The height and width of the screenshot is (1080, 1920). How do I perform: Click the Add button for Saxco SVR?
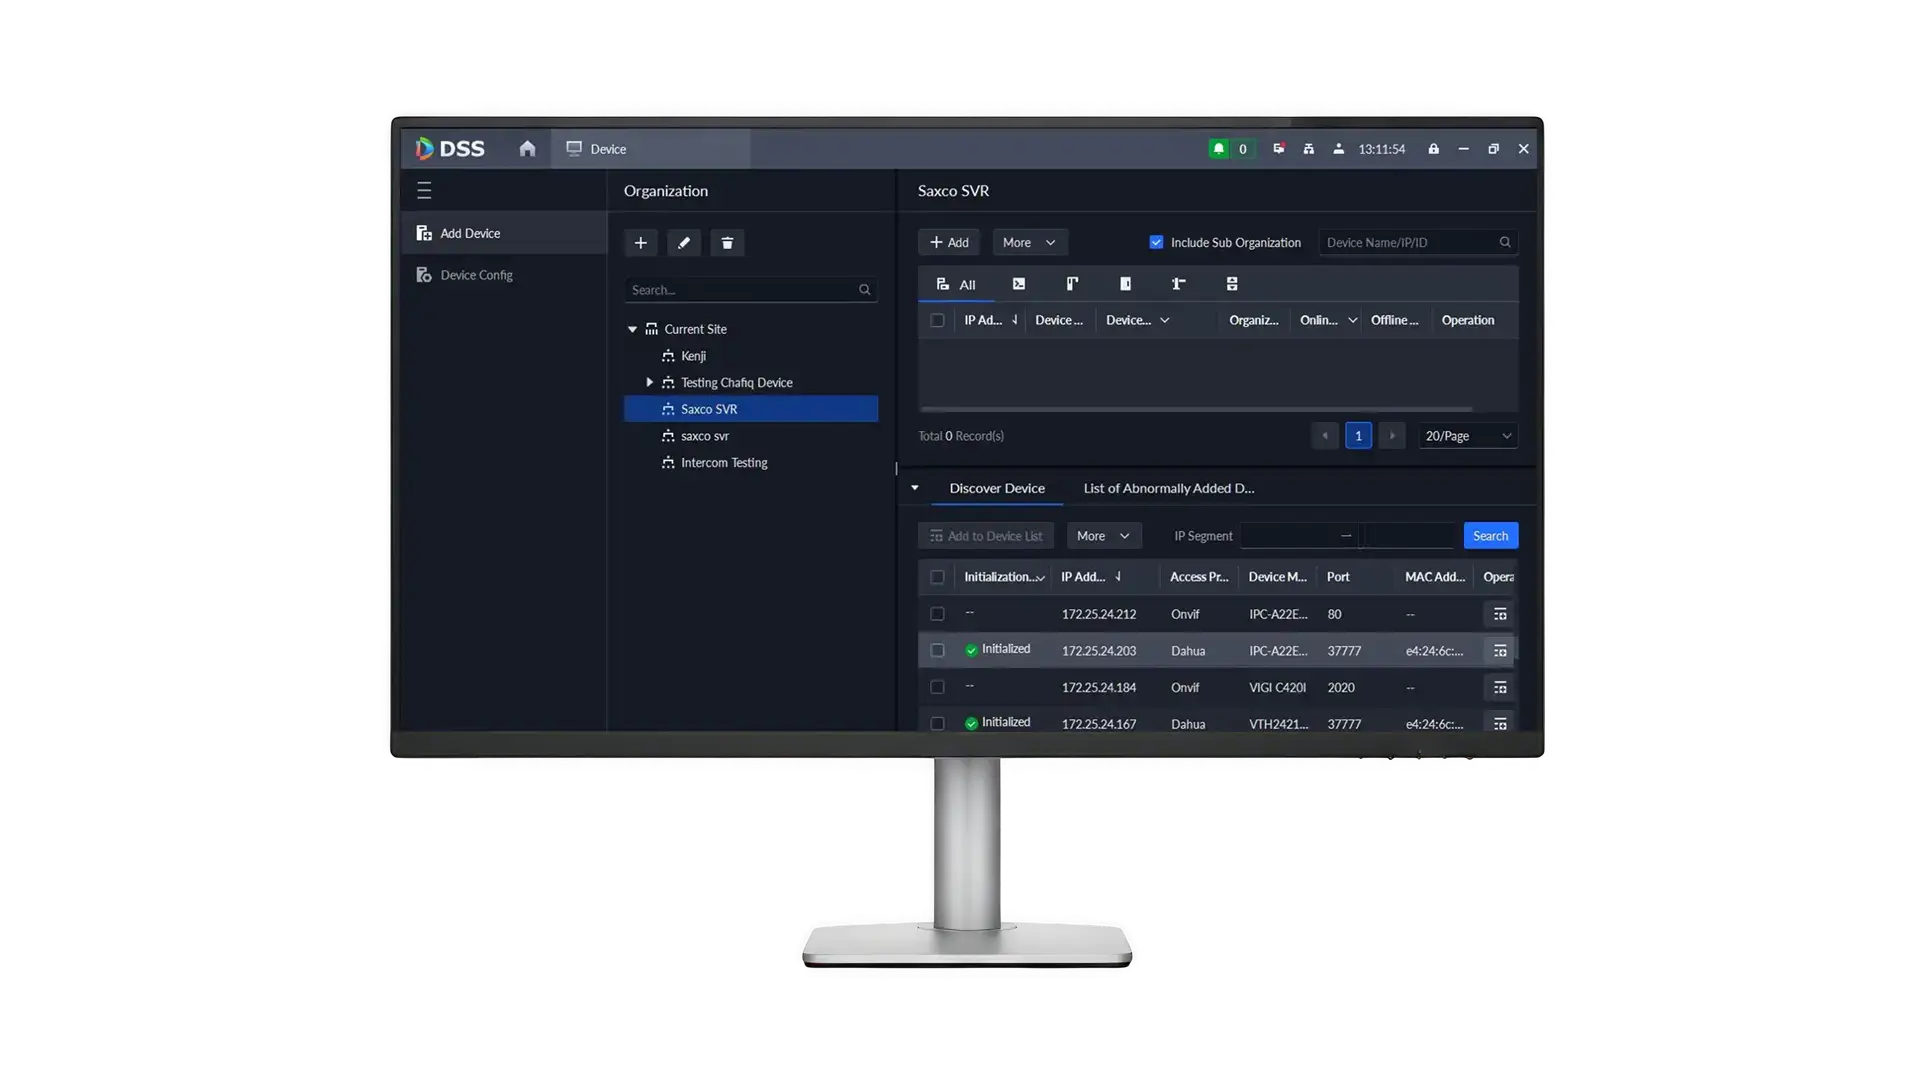point(948,242)
